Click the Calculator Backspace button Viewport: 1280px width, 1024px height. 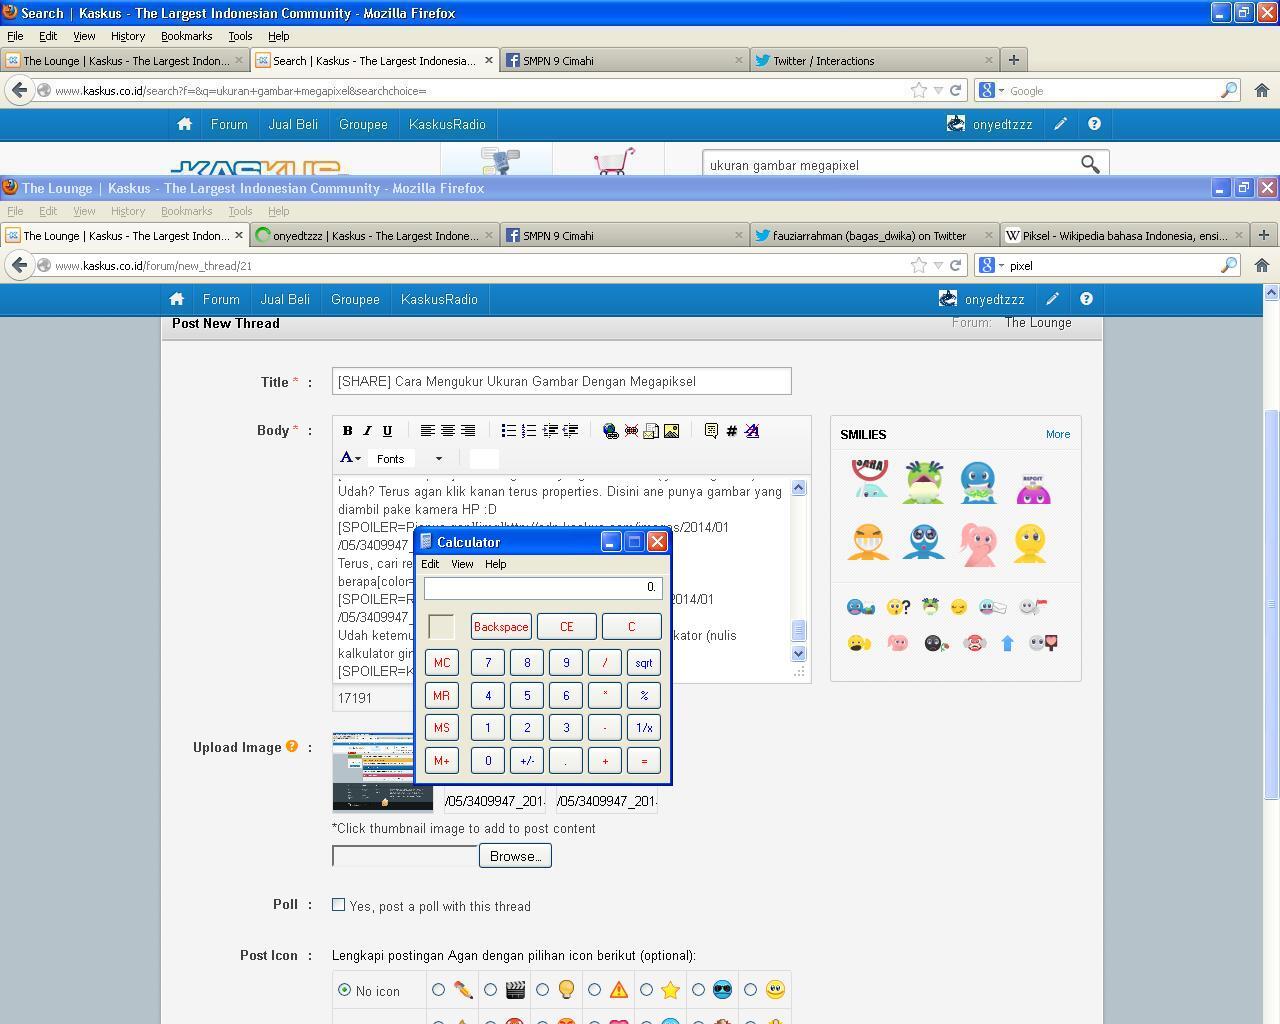501,627
